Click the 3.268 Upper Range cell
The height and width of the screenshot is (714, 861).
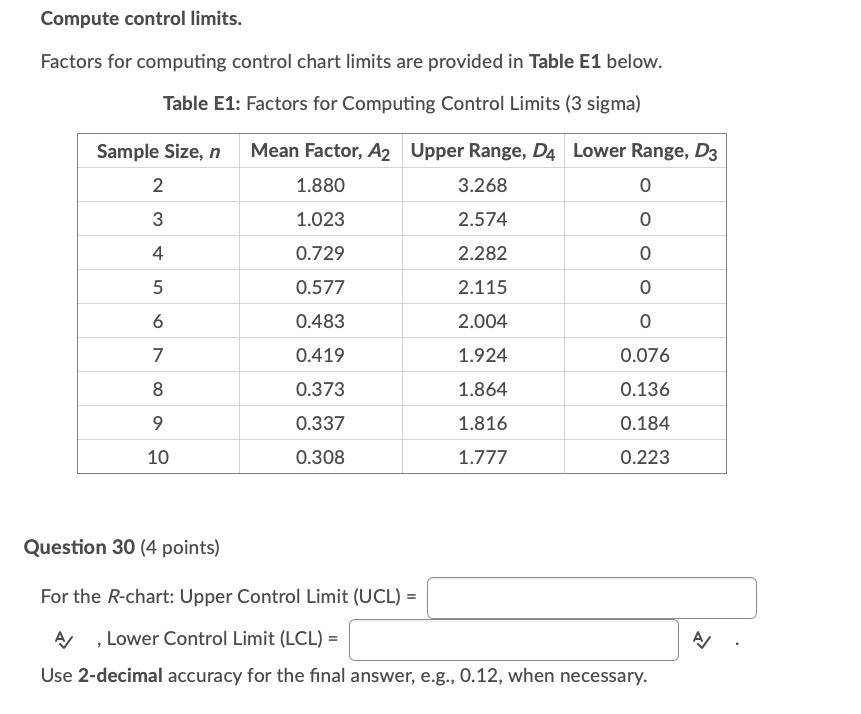pos(483,185)
